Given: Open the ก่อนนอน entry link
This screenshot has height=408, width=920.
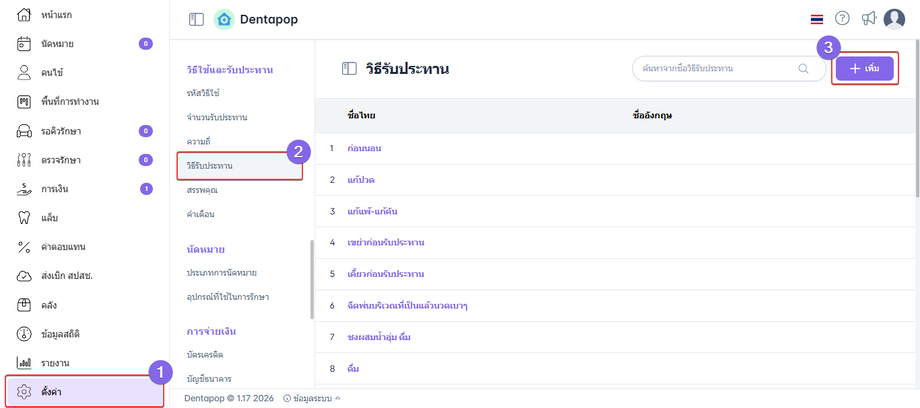Looking at the screenshot, I should pos(364,148).
